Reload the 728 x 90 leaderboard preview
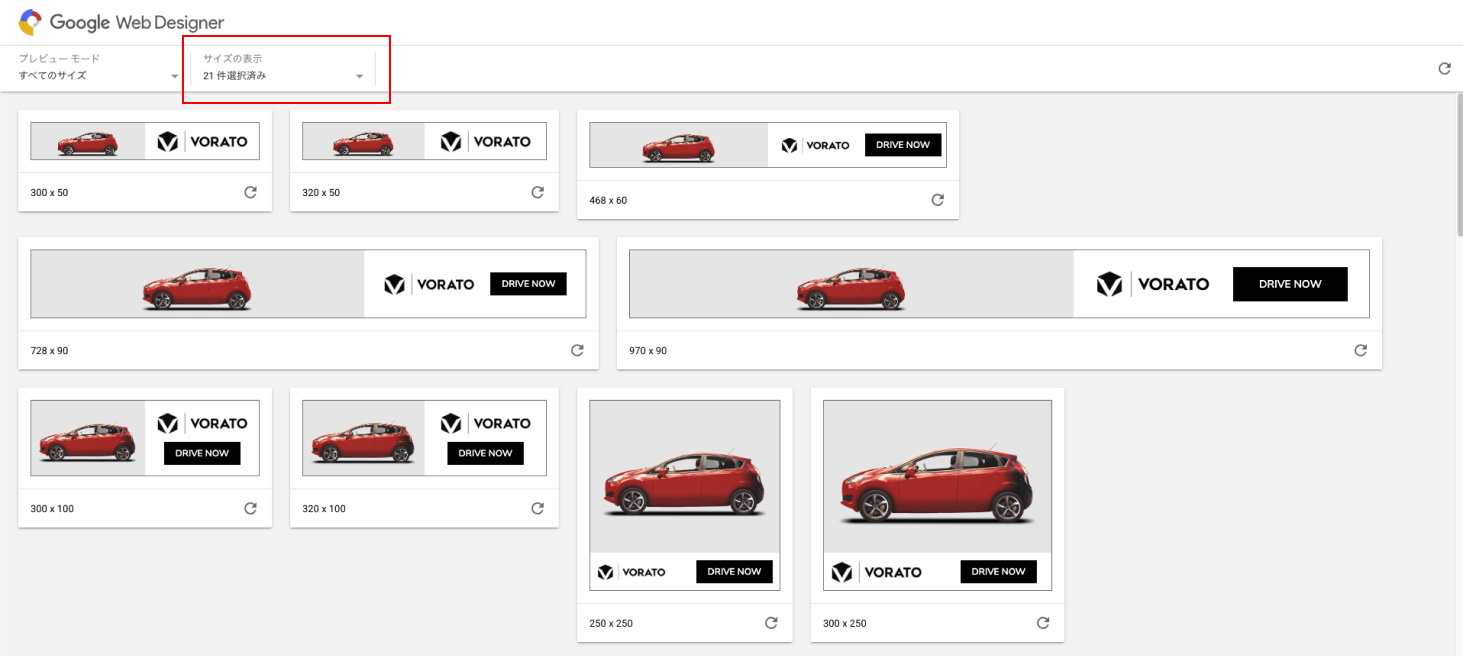This screenshot has height=656, width=1463. click(577, 350)
